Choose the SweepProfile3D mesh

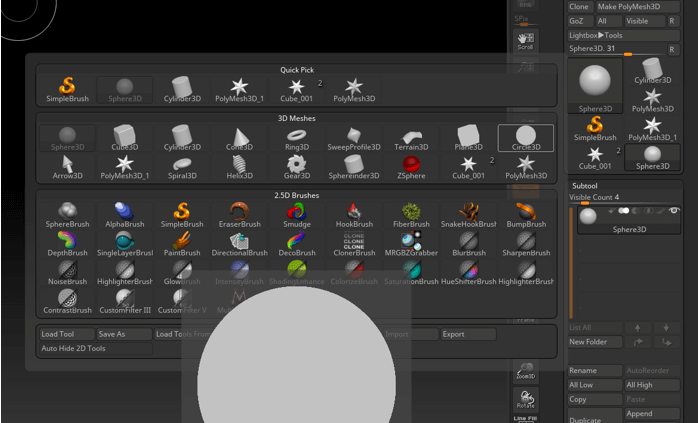click(354, 138)
